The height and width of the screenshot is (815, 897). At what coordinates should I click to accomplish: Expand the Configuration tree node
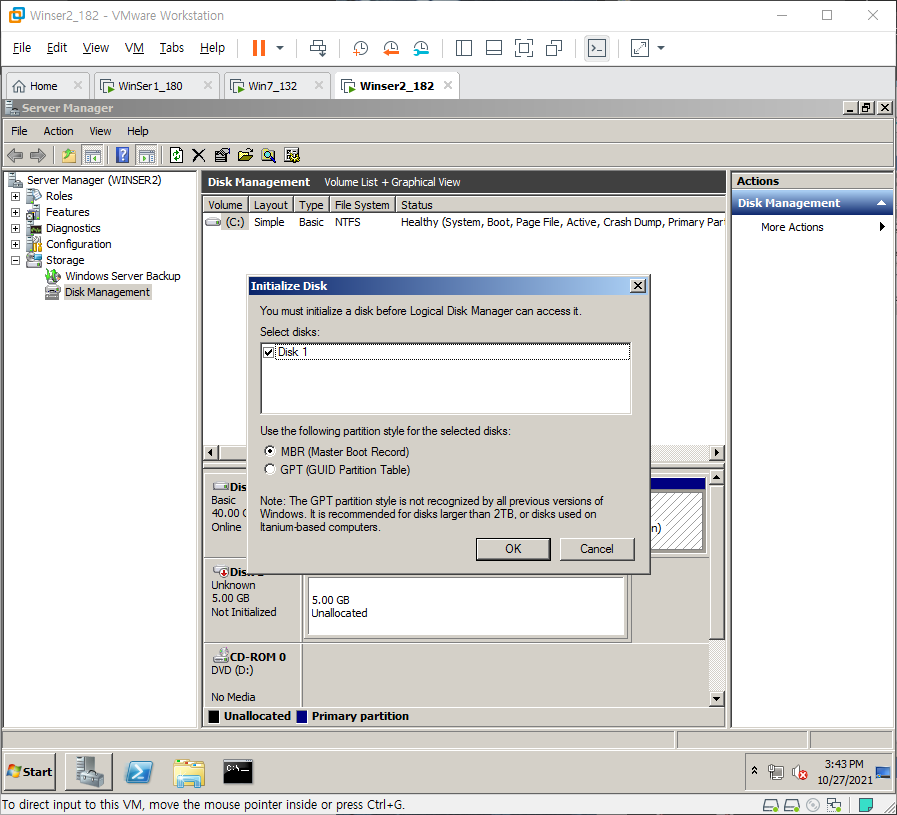tap(15, 244)
